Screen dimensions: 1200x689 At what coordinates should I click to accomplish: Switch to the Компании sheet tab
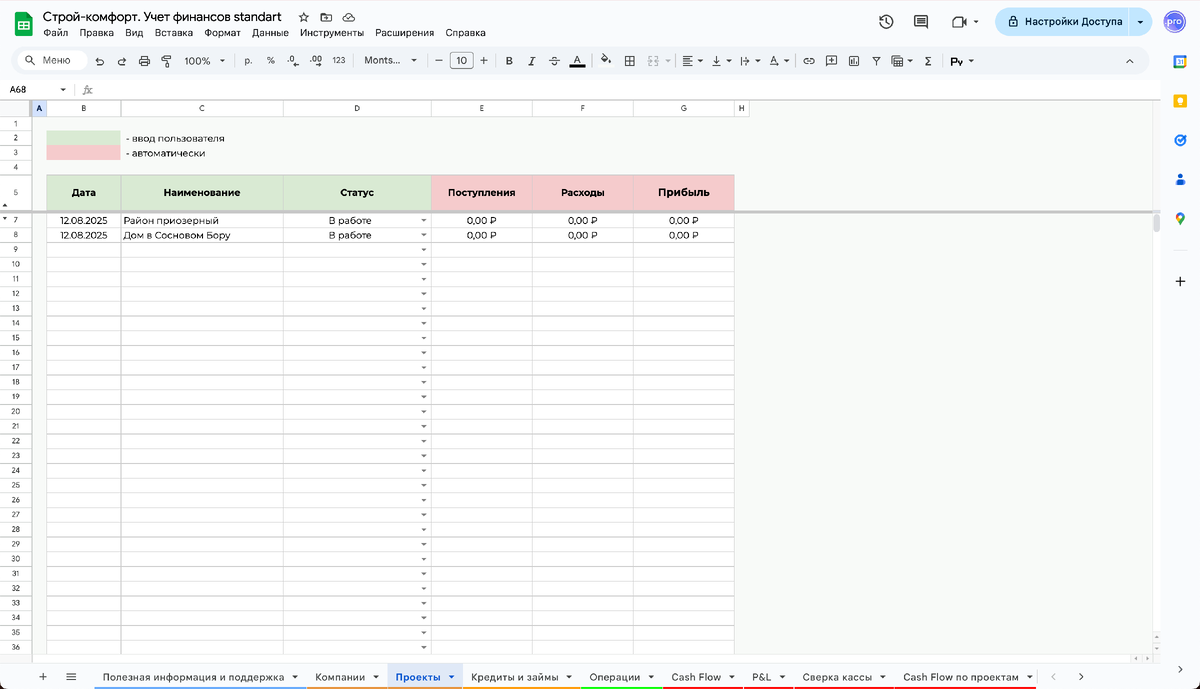[x=340, y=677]
